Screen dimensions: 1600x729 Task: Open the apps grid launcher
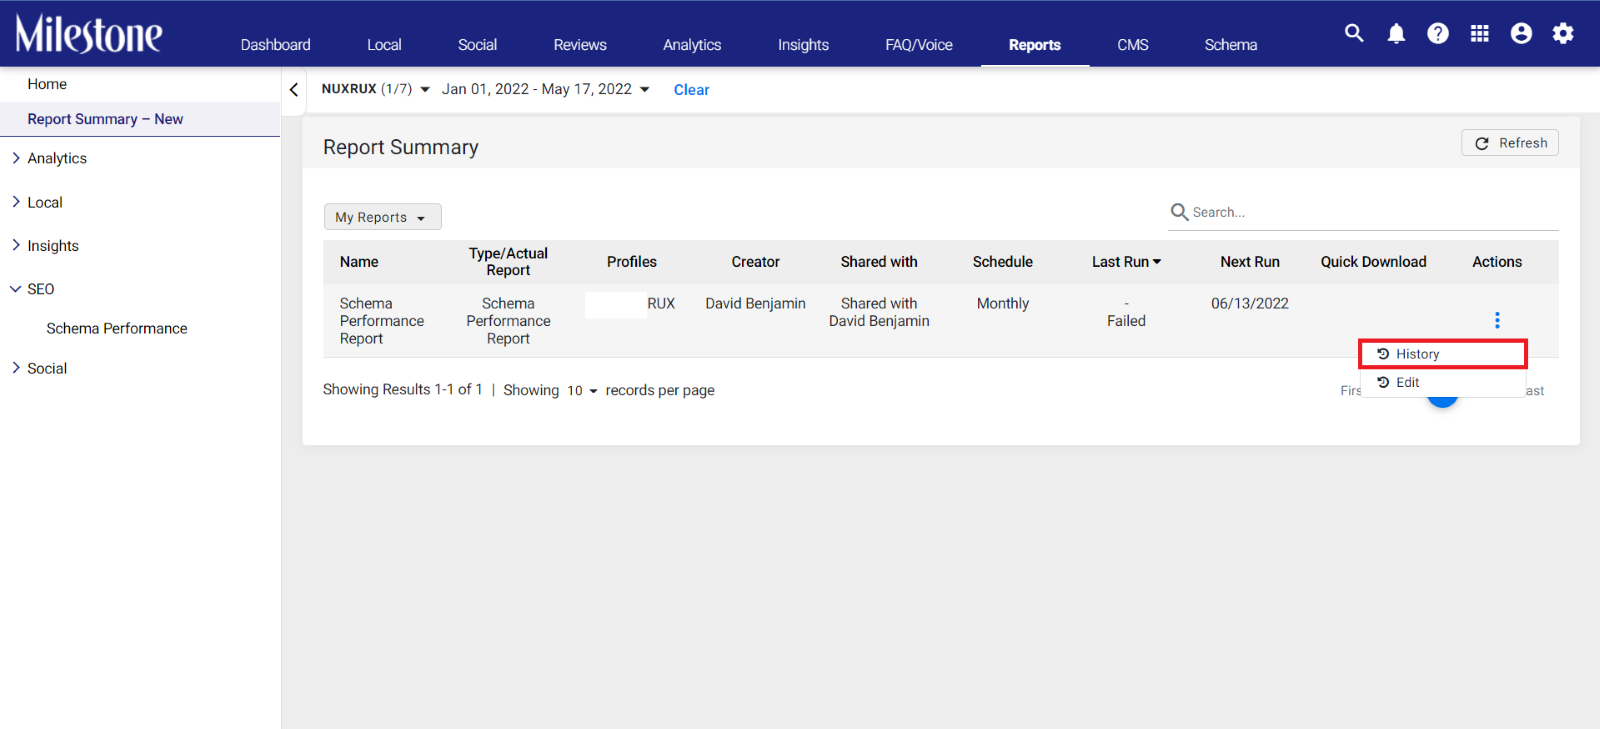coord(1480,34)
